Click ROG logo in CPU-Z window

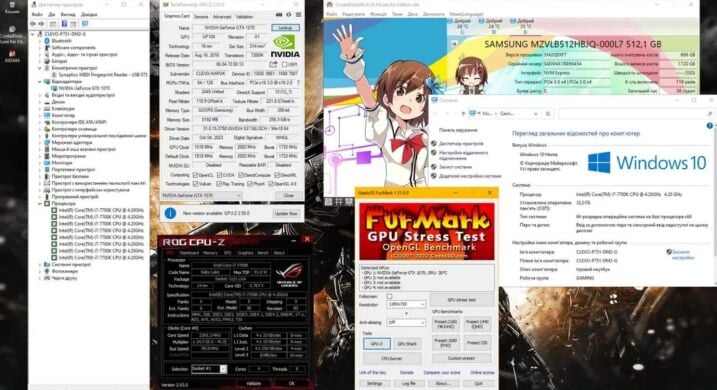[x=289, y=275]
